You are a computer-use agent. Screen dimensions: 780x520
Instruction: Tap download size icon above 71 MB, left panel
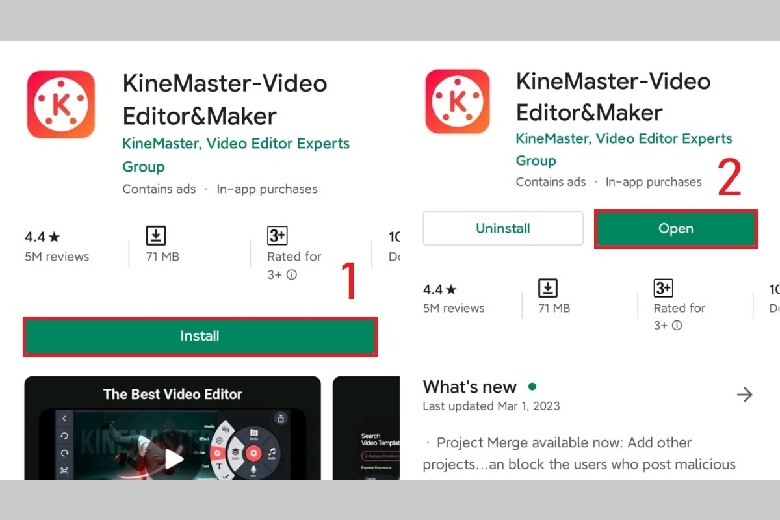tap(156, 235)
